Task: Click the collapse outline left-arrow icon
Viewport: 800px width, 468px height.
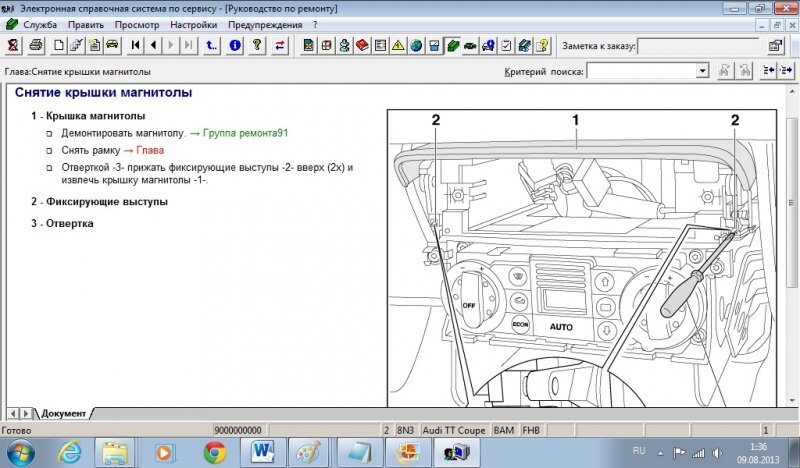Action: coord(768,70)
